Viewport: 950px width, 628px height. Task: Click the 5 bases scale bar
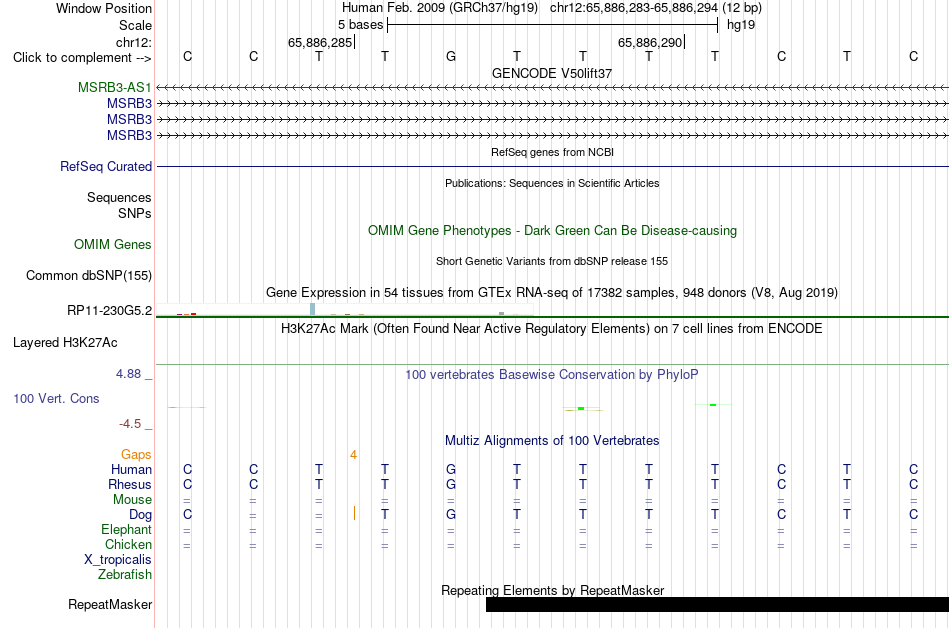point(553,25)
